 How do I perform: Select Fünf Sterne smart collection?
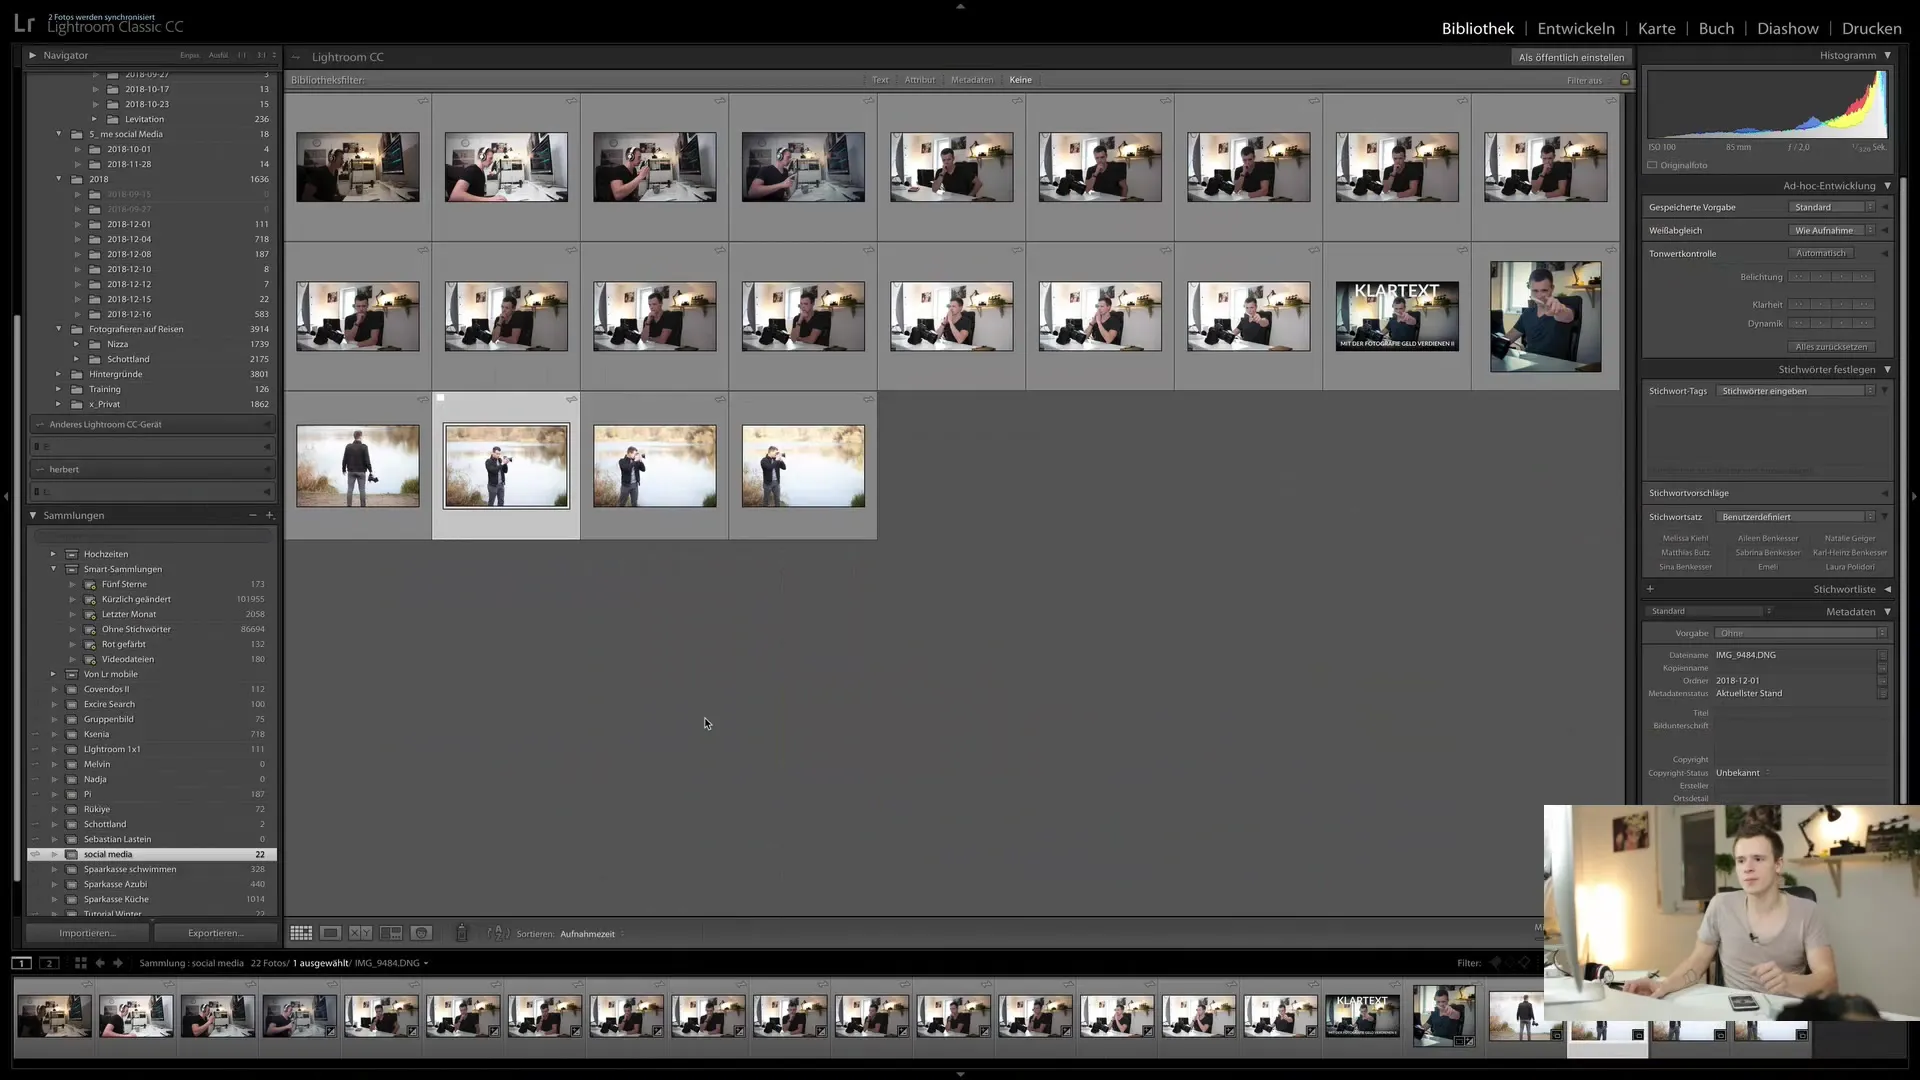124,584
